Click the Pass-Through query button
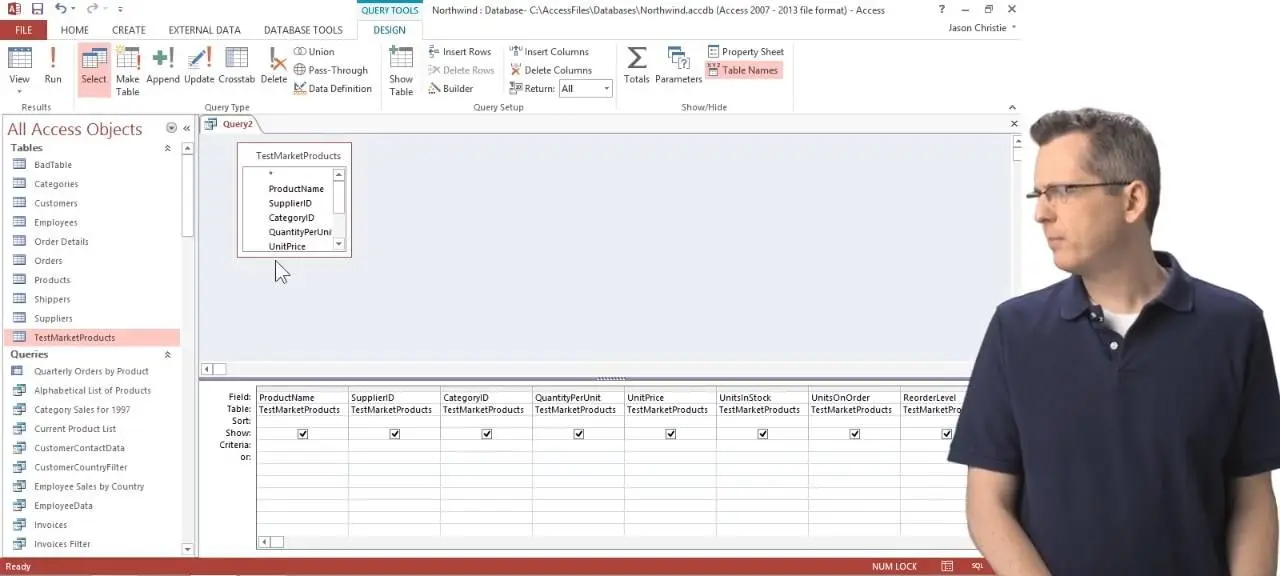Screen dimensions: 1280x576 coord(331,70)
